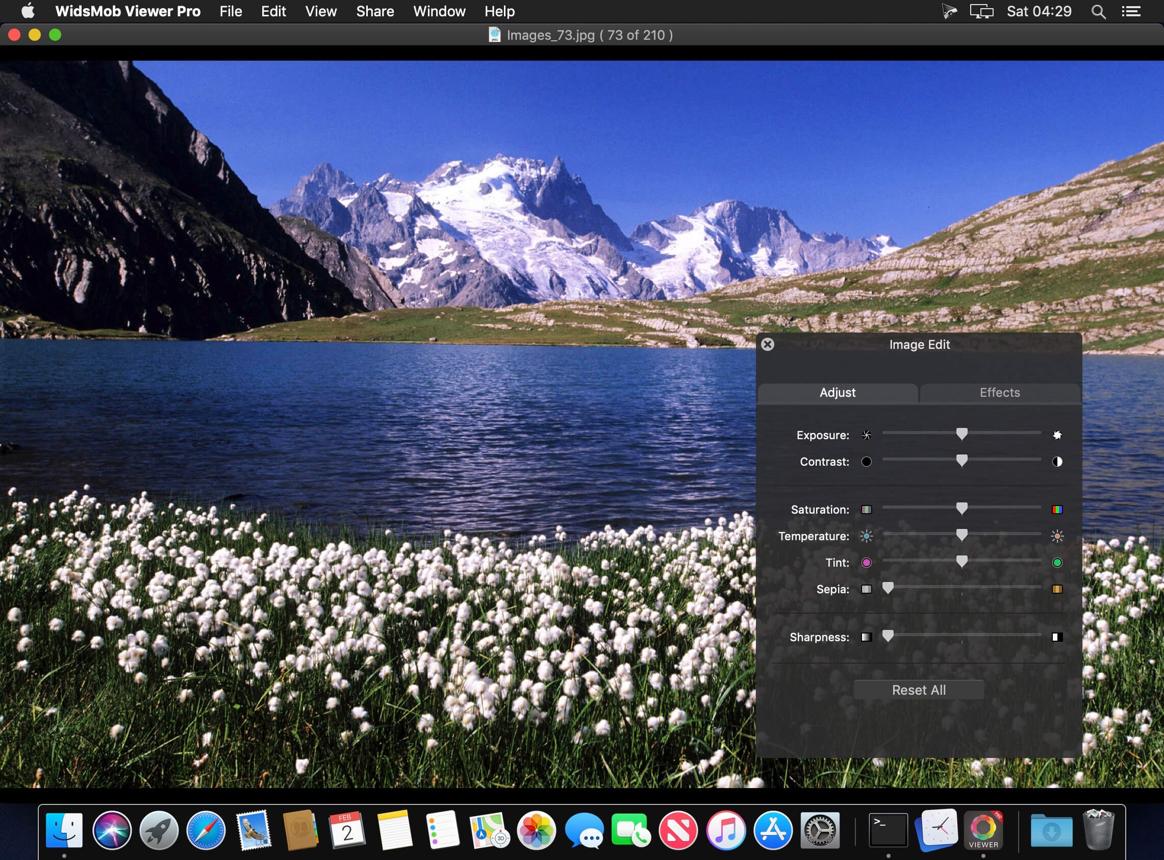This screenshot has width=1164, height=860.
Task: Click the full saturation color icon
Action: pos(1057,509)
